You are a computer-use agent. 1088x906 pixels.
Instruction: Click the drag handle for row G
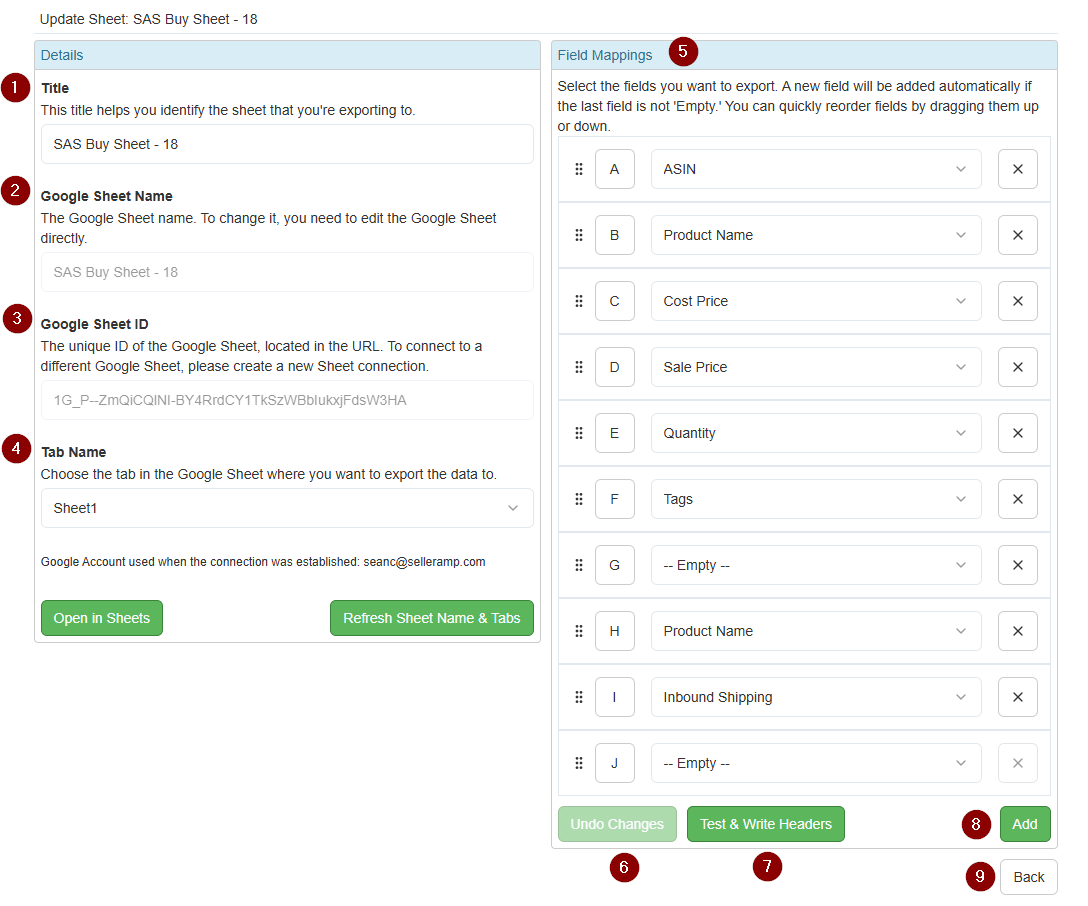pos(579,565)
